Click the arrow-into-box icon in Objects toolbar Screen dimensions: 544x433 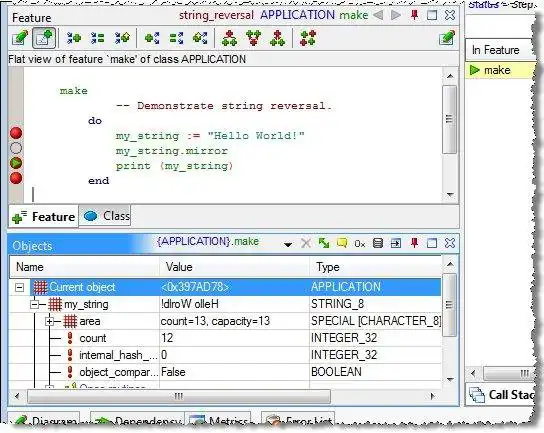(396, 243)
